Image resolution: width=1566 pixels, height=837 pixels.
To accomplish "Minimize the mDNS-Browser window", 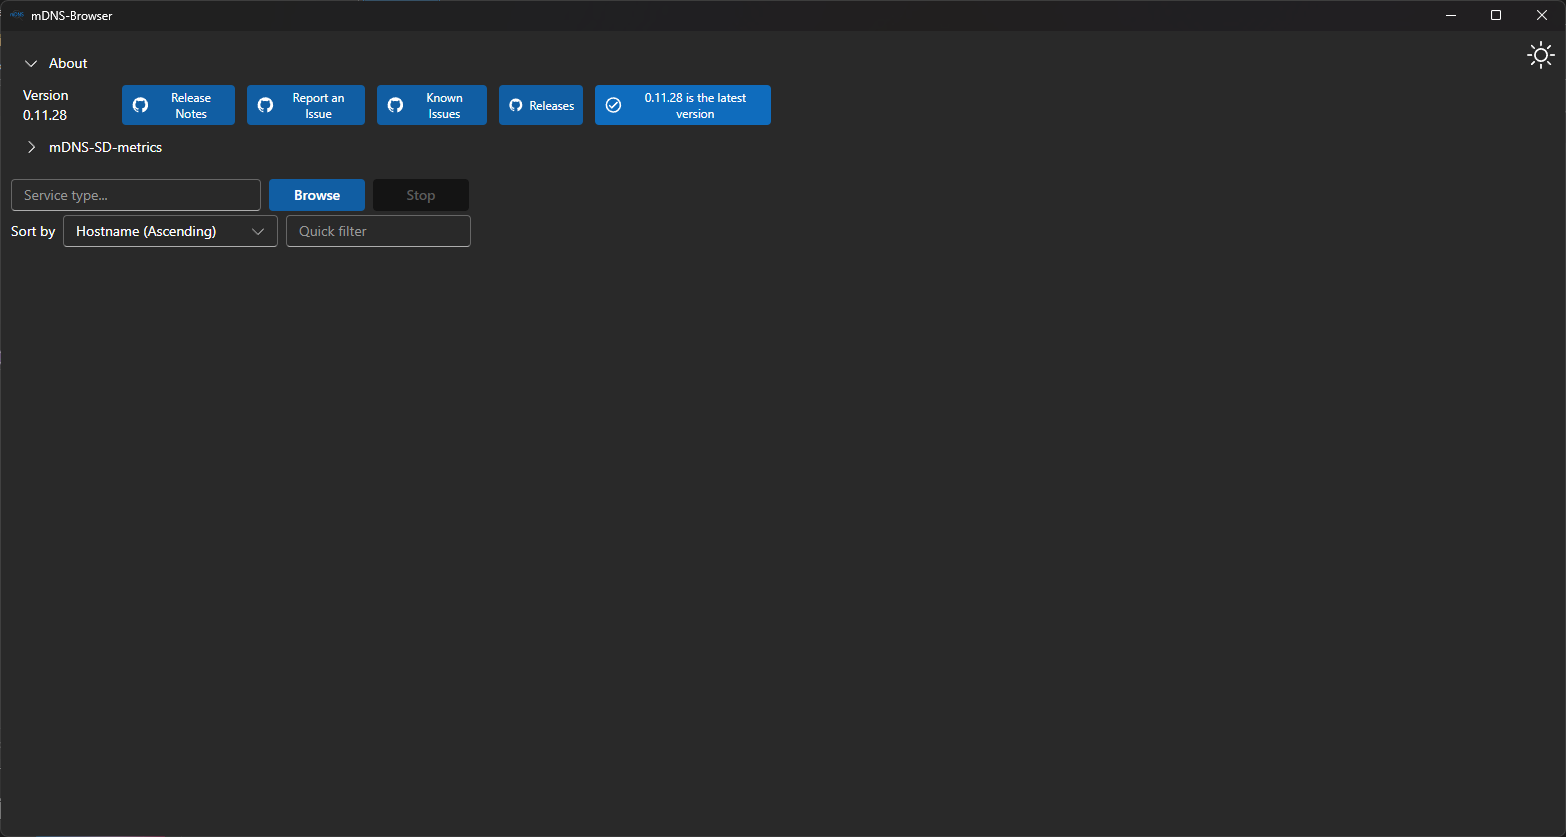I will 1450,15.
